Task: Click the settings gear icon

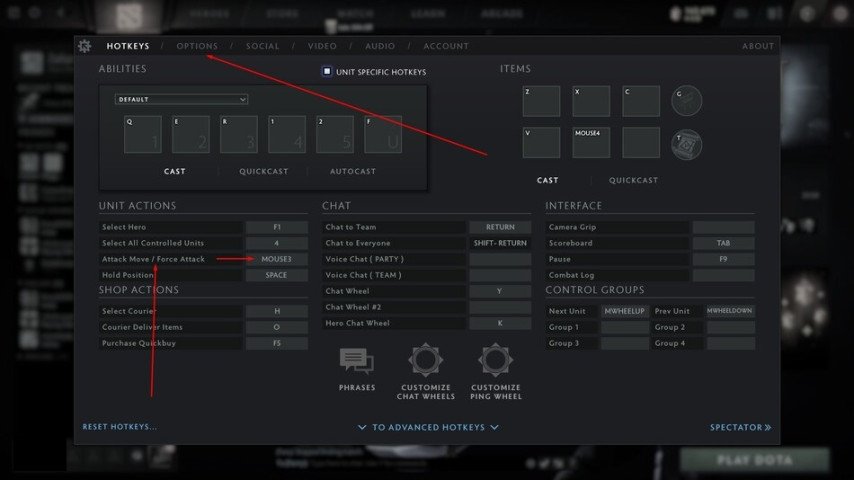Action: click(x=85, y=46)
